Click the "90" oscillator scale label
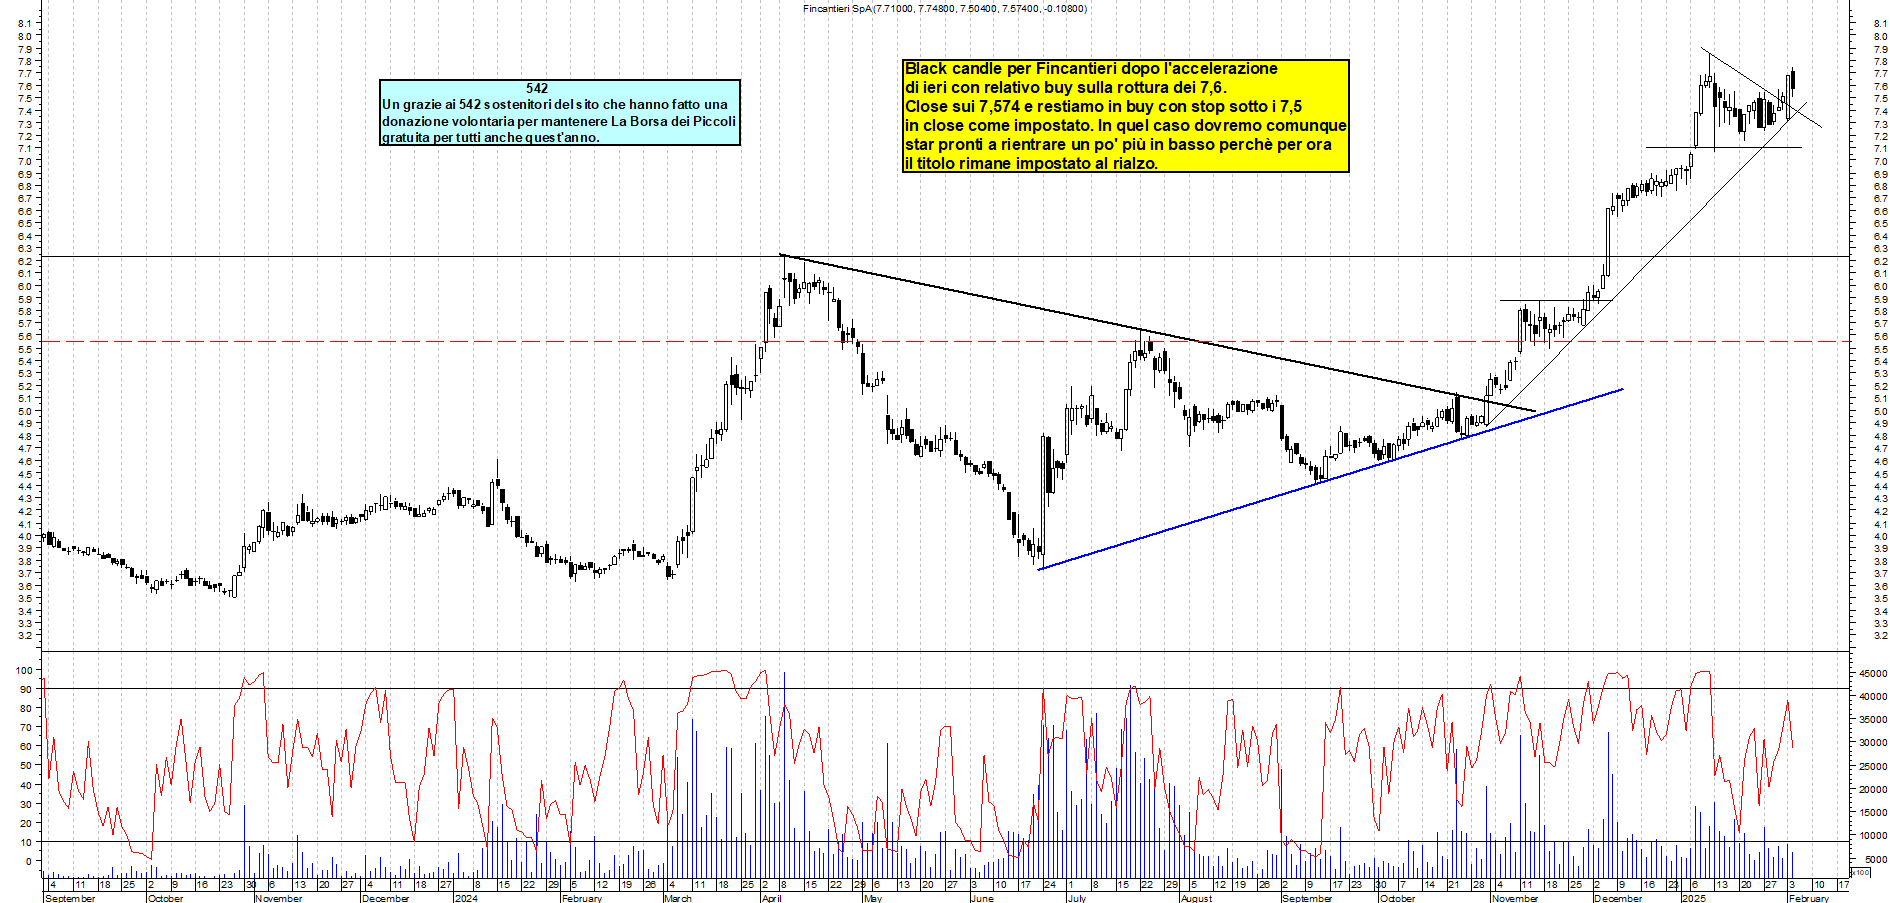The width and height of the screenshot is (1890, 903). 25,690
